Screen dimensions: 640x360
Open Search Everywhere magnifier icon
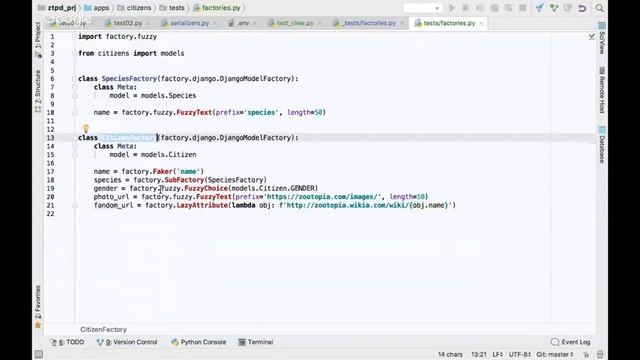click(599, 8)
